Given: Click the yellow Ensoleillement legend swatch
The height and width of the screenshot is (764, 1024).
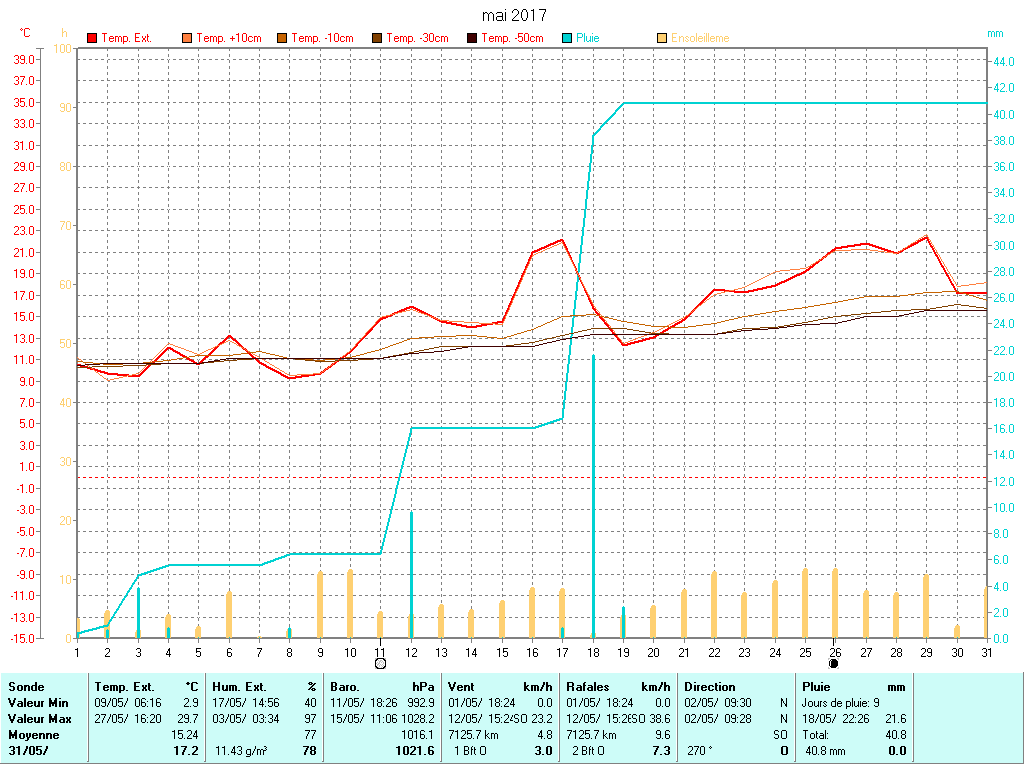Looking at the screenshot, I should 662,38.
